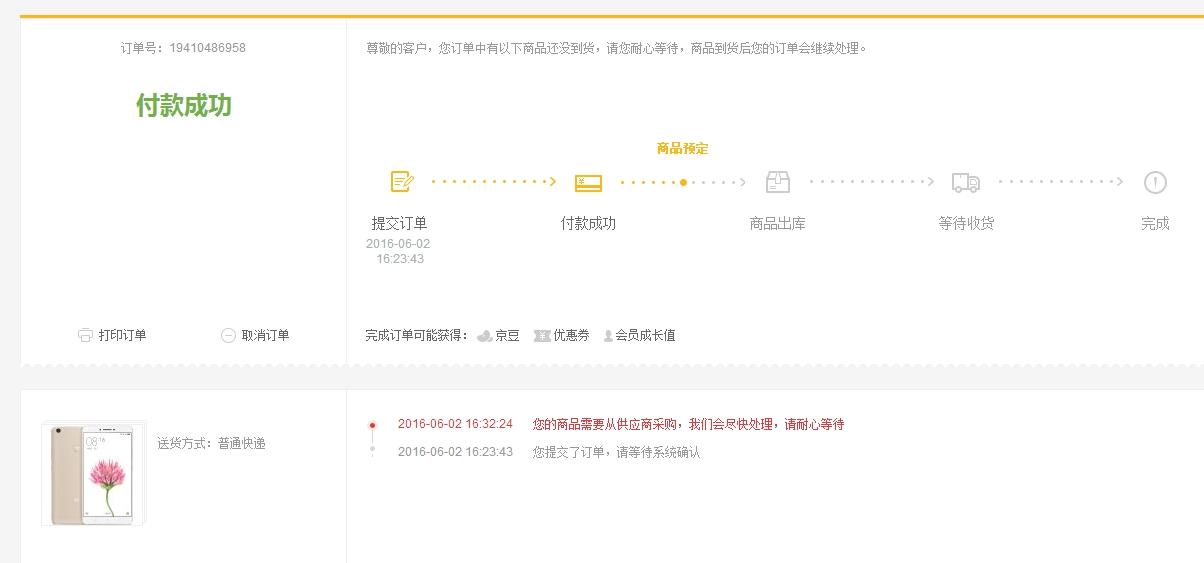Click the gray tracking dot at 16:23:43

[372, 450]
